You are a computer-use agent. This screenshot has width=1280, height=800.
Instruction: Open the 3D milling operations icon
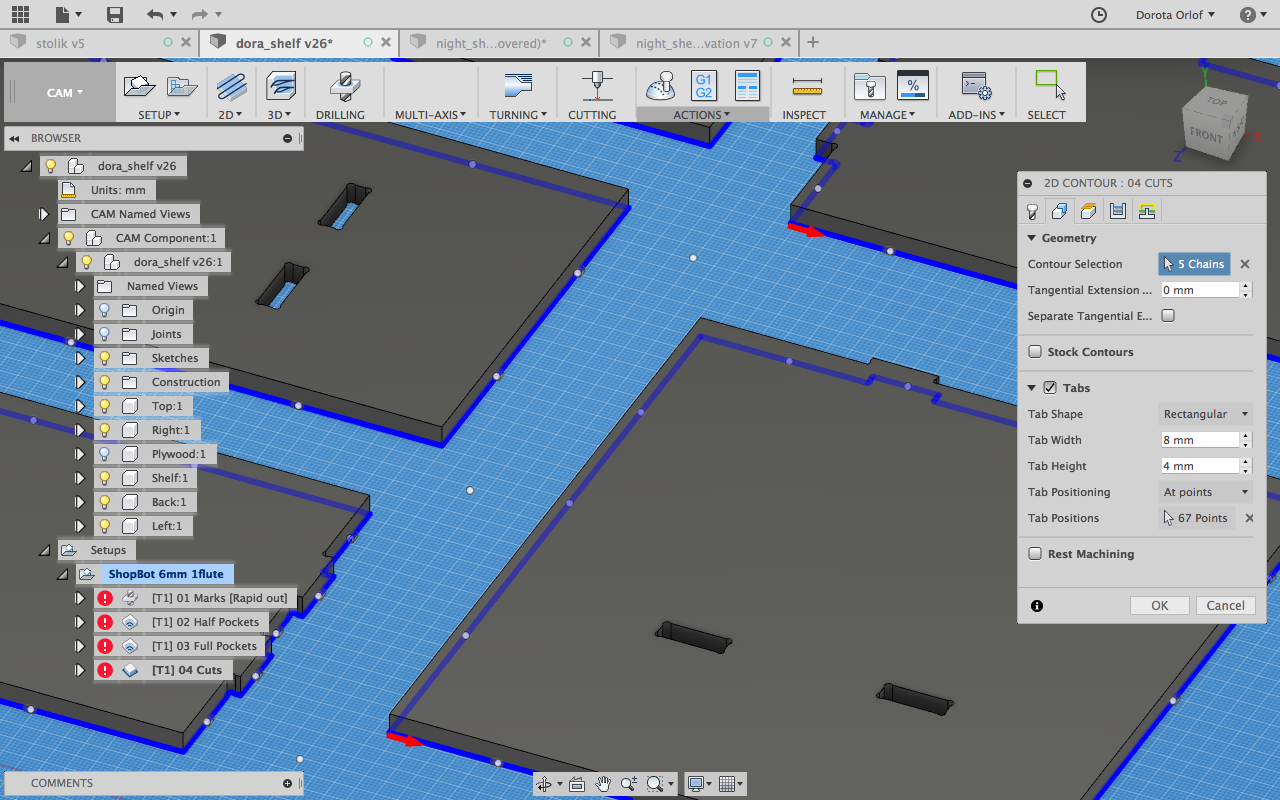click(x=281, y=86)
